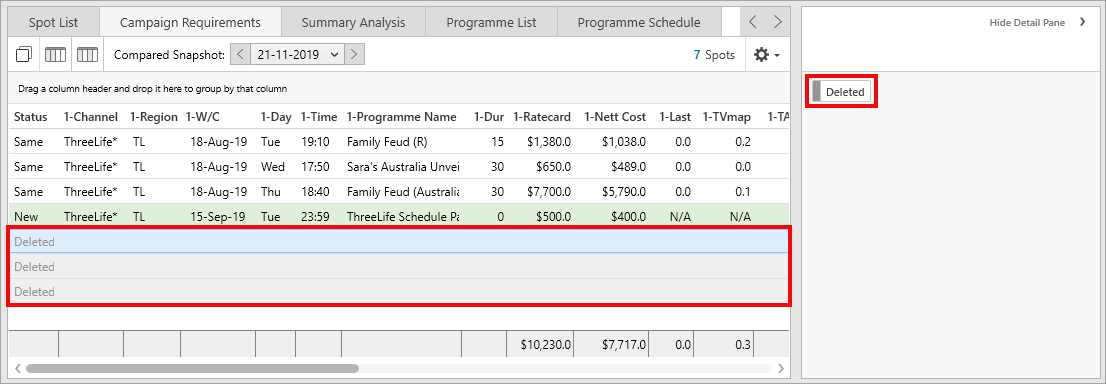The image size is (1106, 384).
Task: Click the $10,230.0 ratecard total
Action: coord(546,344)
